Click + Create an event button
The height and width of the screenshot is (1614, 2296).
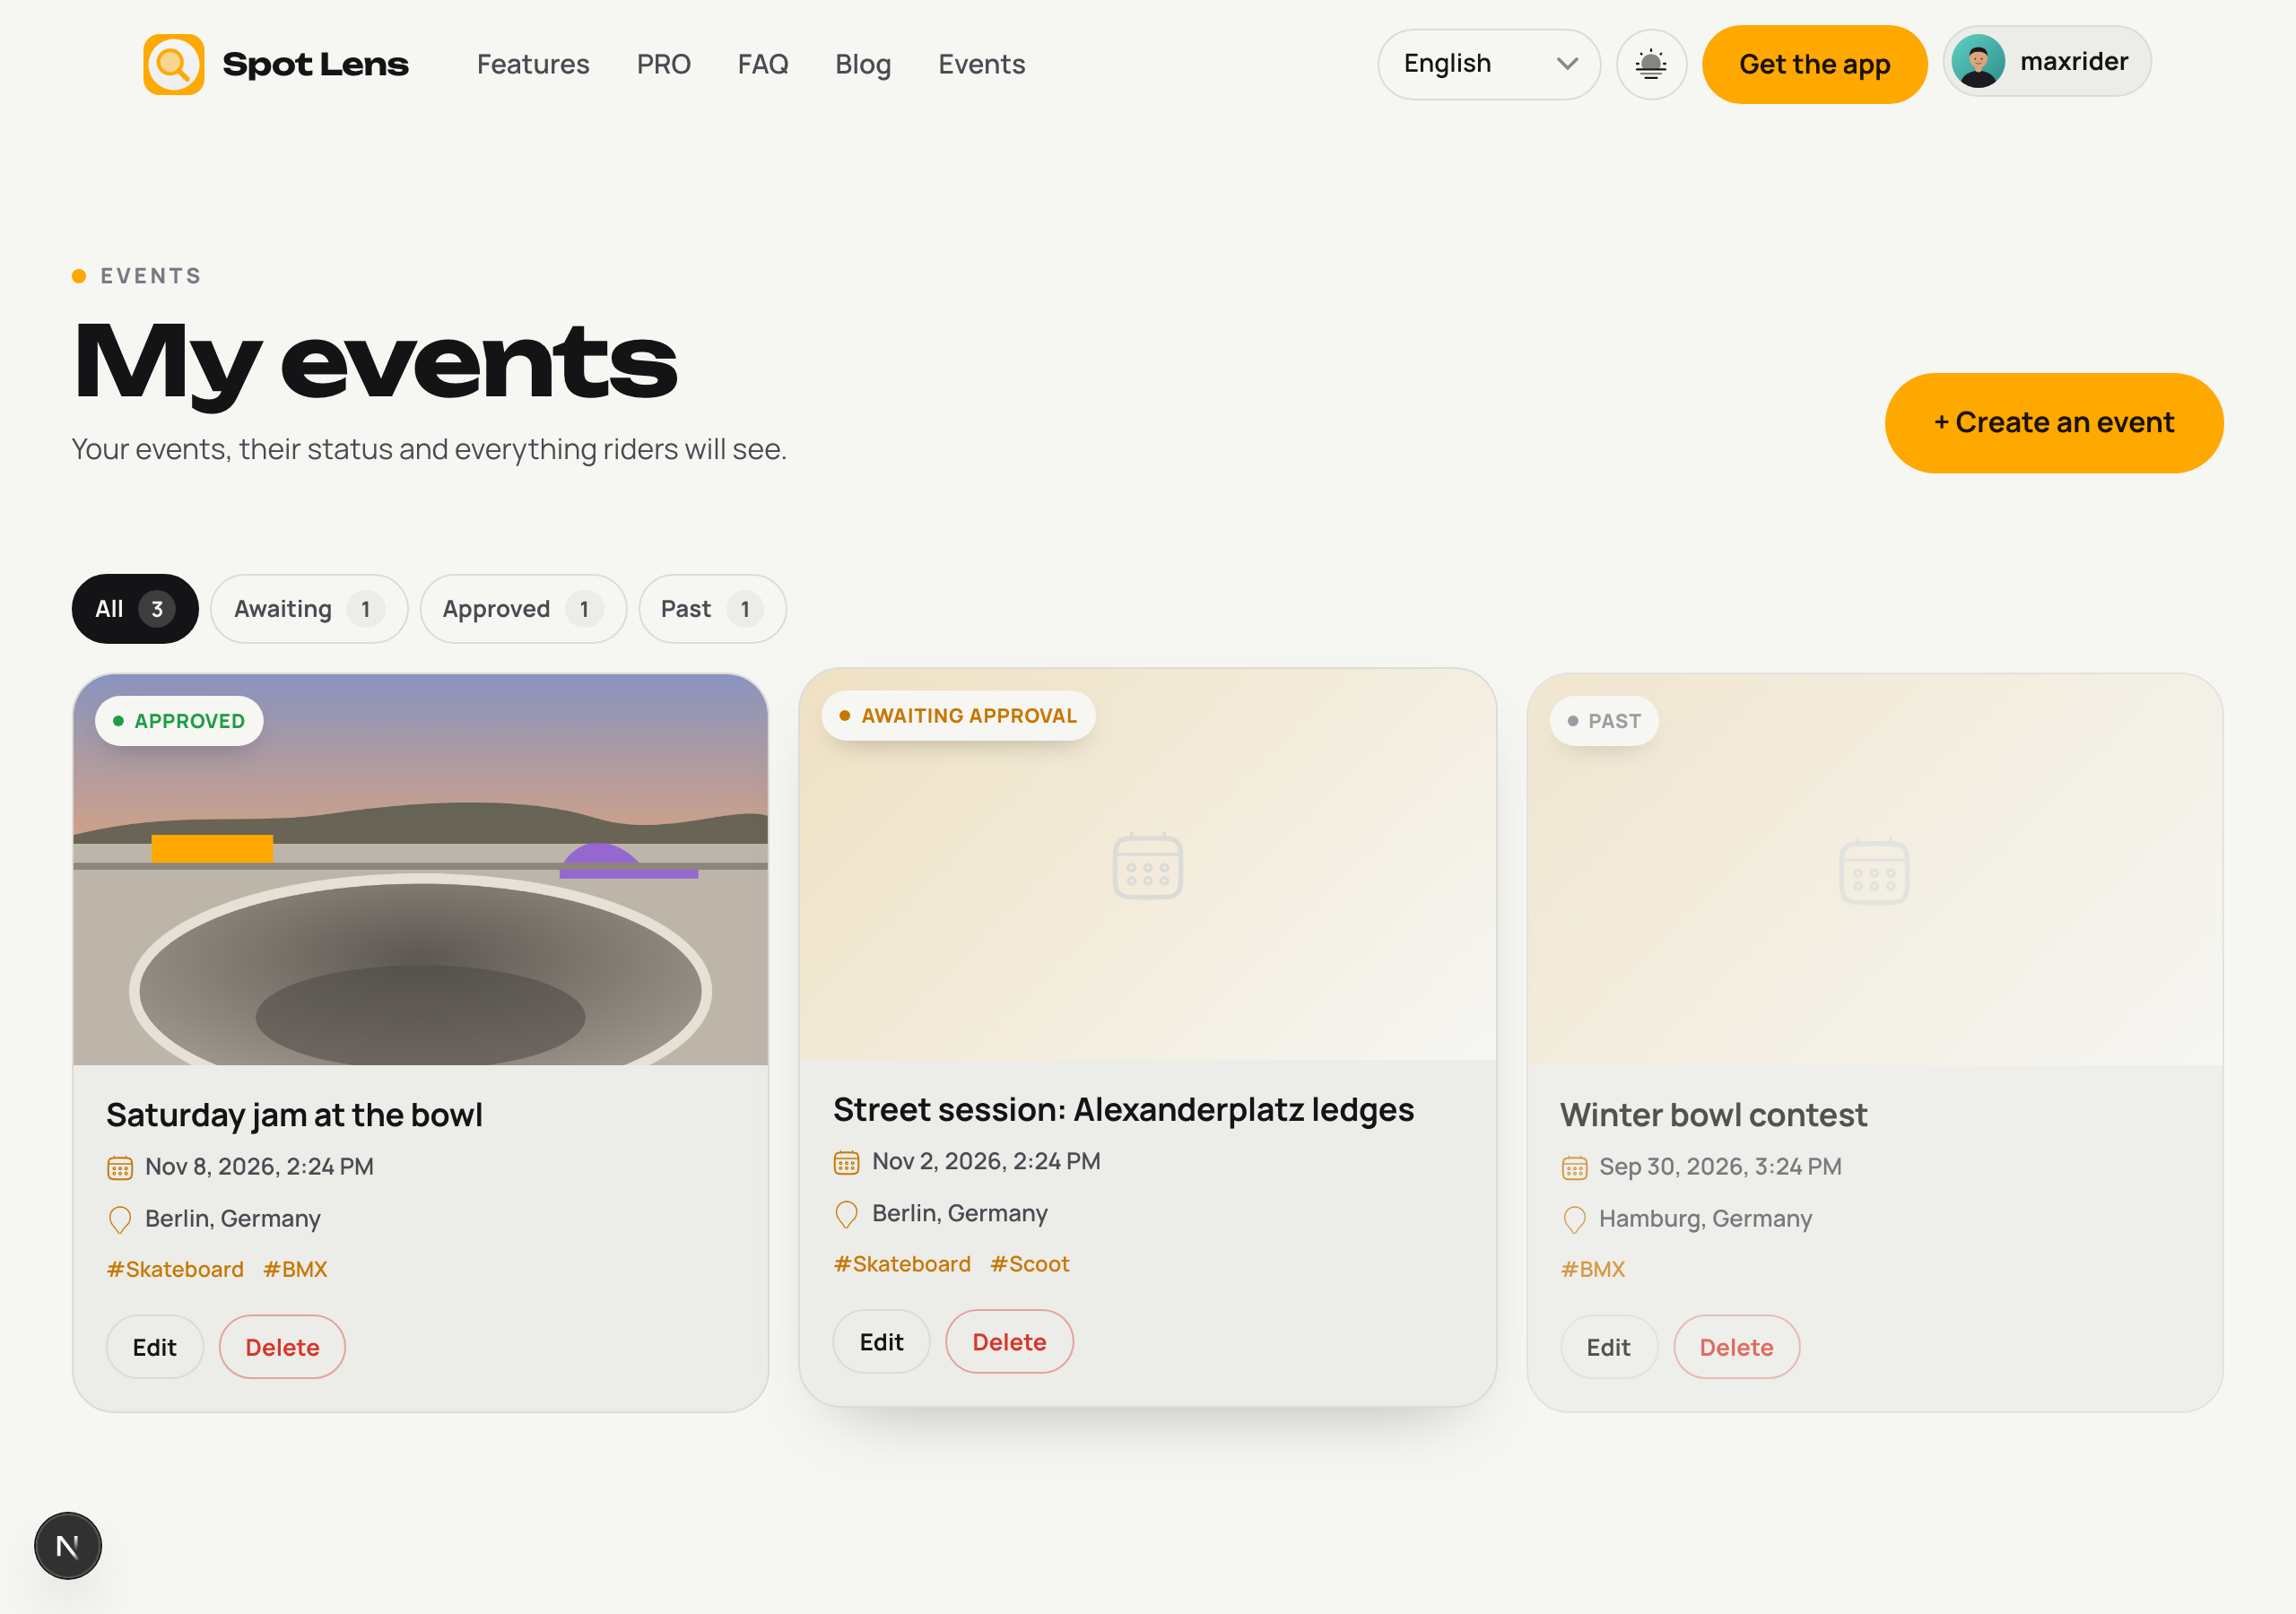click(2055, 423)
